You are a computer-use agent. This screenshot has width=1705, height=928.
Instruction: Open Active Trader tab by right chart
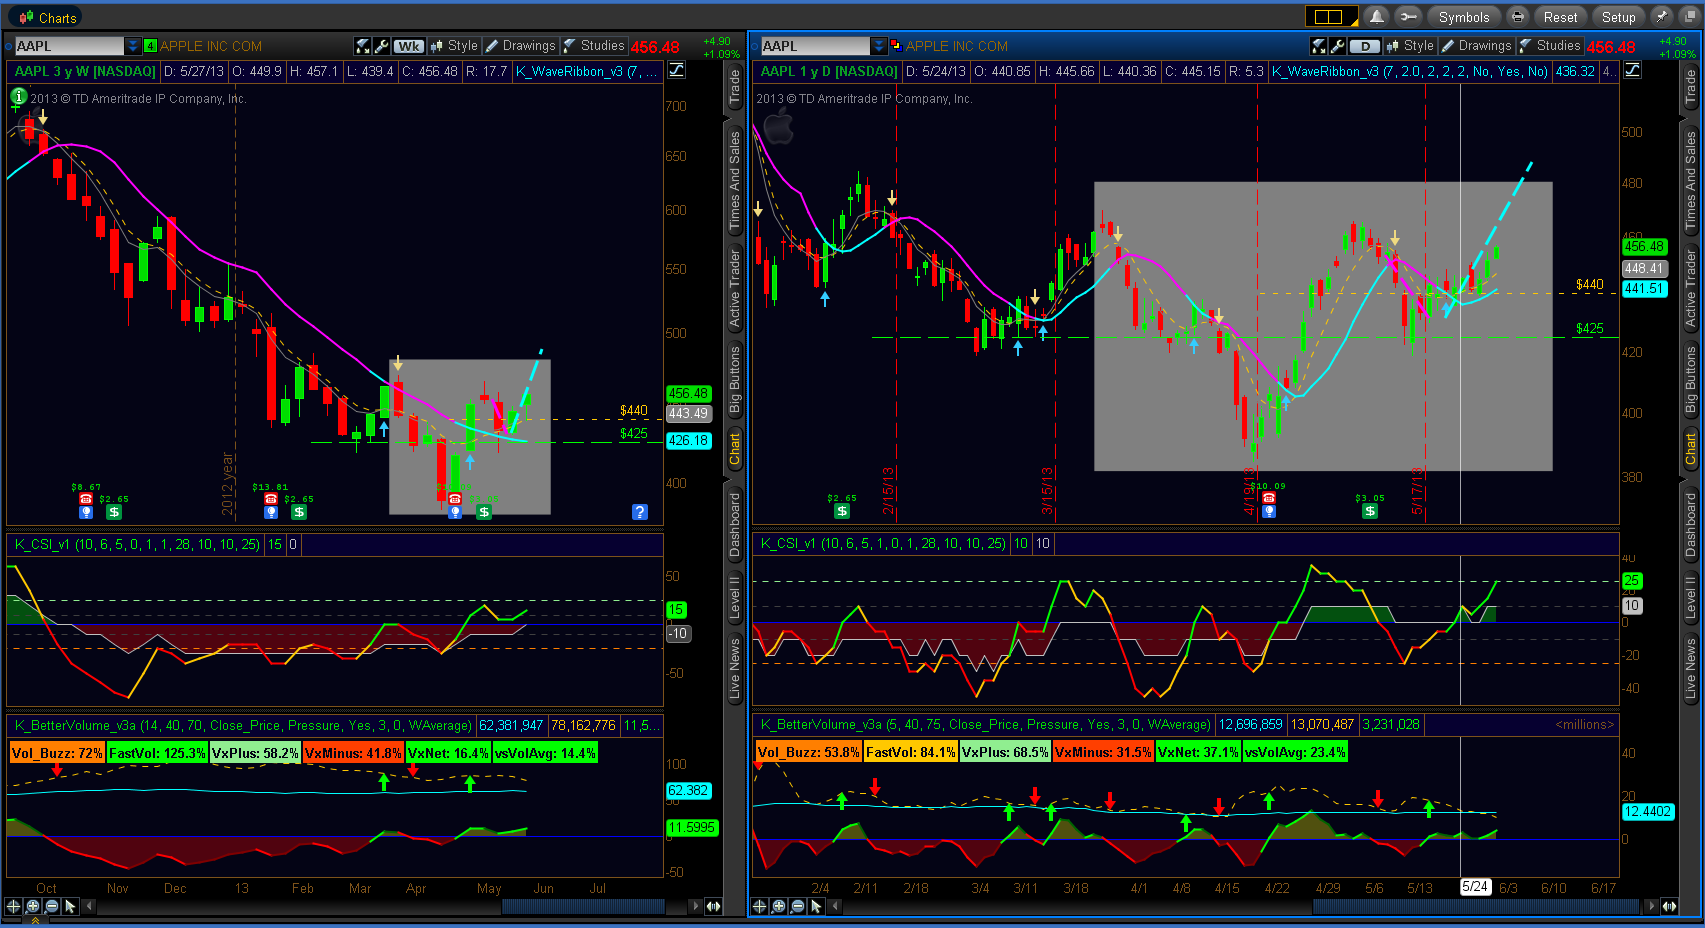click(1691, 290)
